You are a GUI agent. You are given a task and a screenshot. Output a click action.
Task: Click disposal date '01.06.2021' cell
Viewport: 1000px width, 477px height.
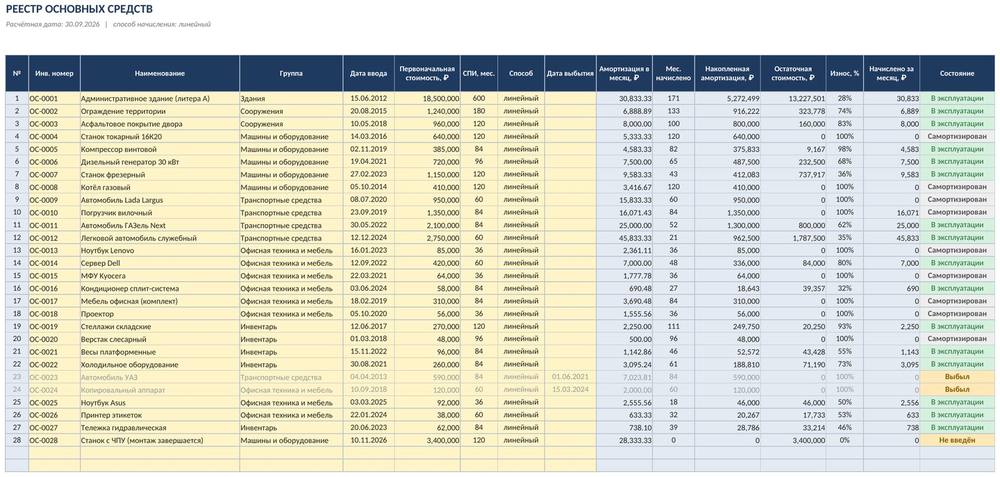(570, 377)
